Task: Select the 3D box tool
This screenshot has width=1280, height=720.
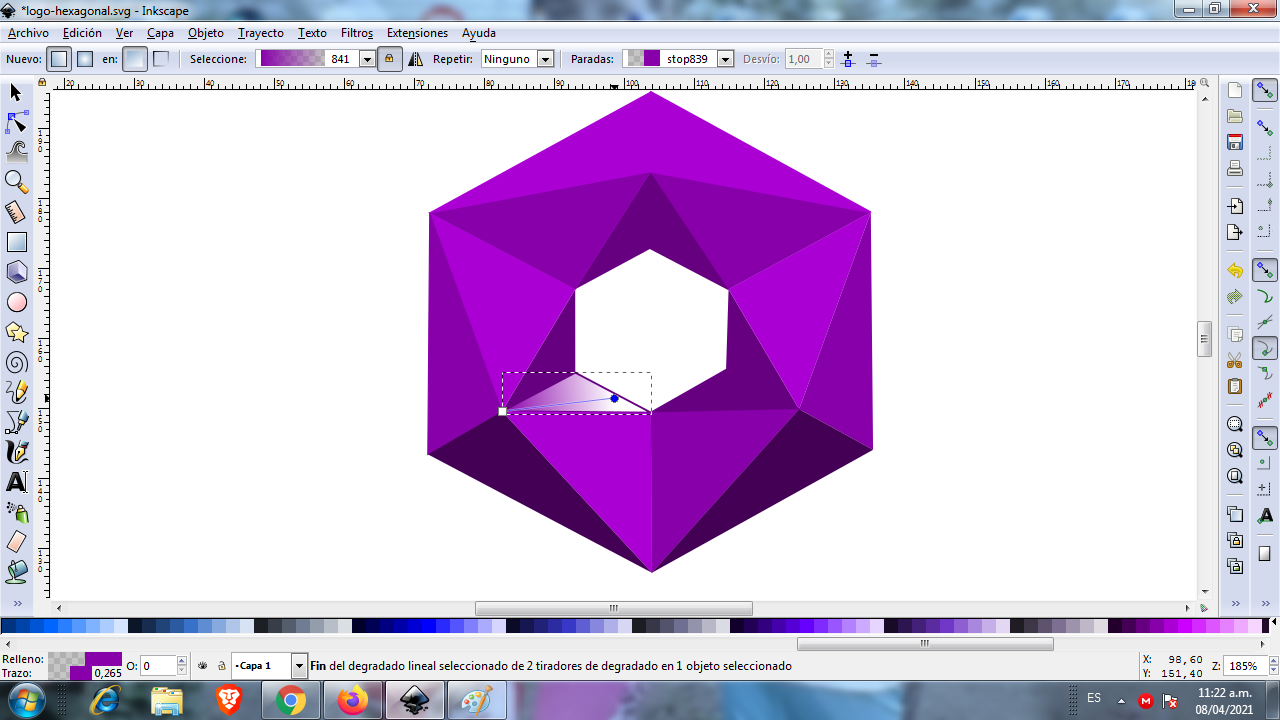Action: coord(16,272)
